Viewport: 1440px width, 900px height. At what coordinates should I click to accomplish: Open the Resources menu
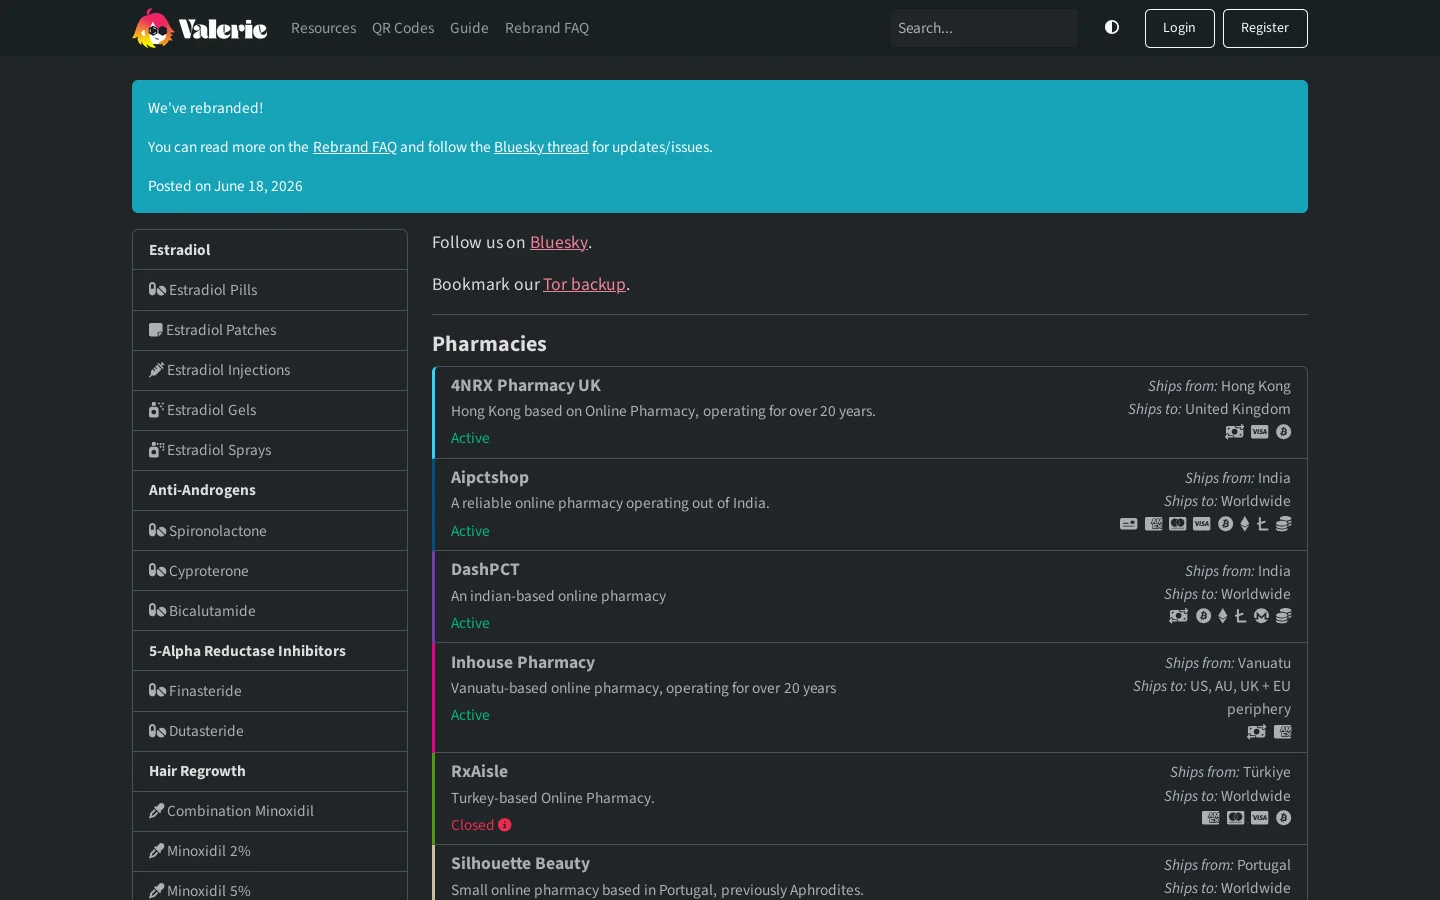coord(323,28)
